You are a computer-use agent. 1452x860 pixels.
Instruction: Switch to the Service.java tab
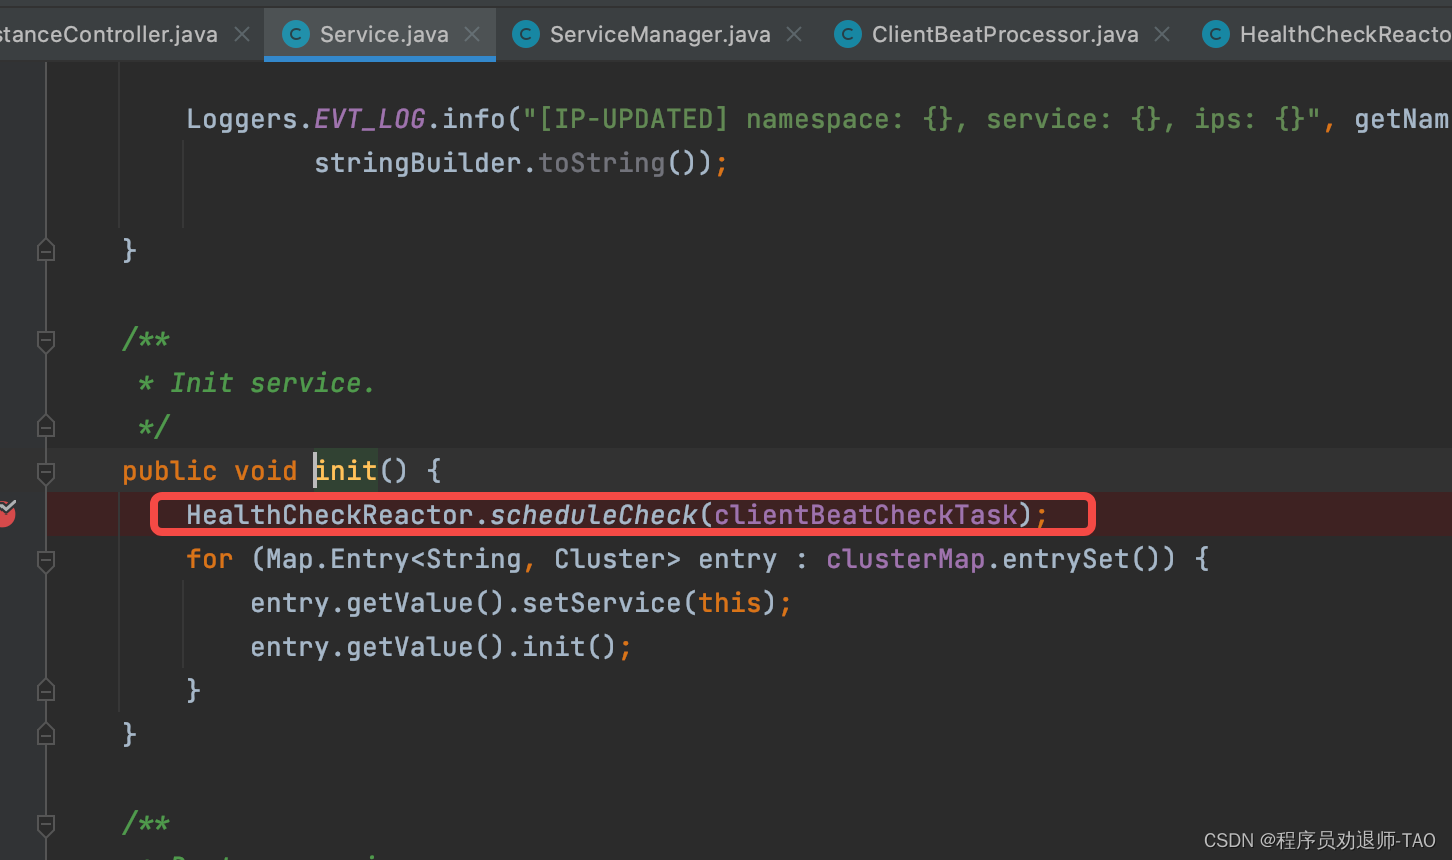pyautogui.click(x=380, y=34)
